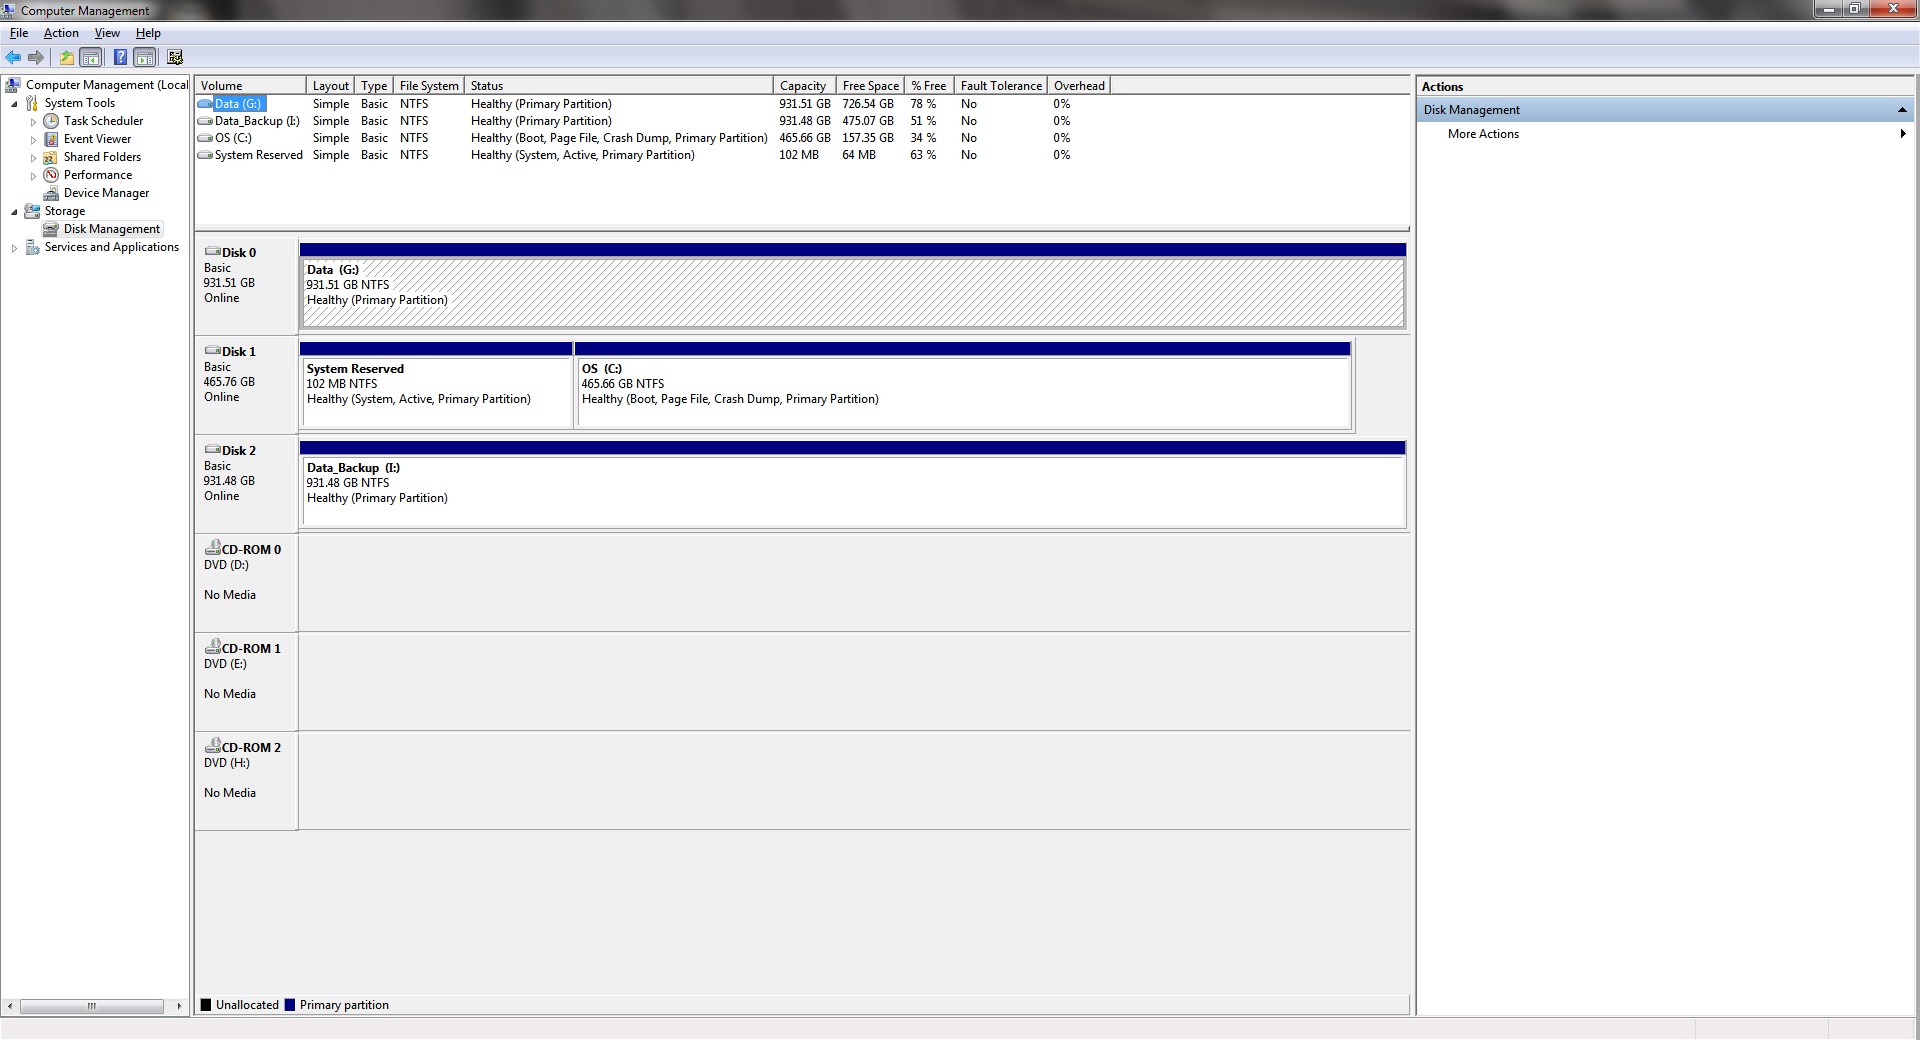Click the tree pane horizontal scrollbar thumb
This screenshot has width=1920, height=1040.
92,1006
